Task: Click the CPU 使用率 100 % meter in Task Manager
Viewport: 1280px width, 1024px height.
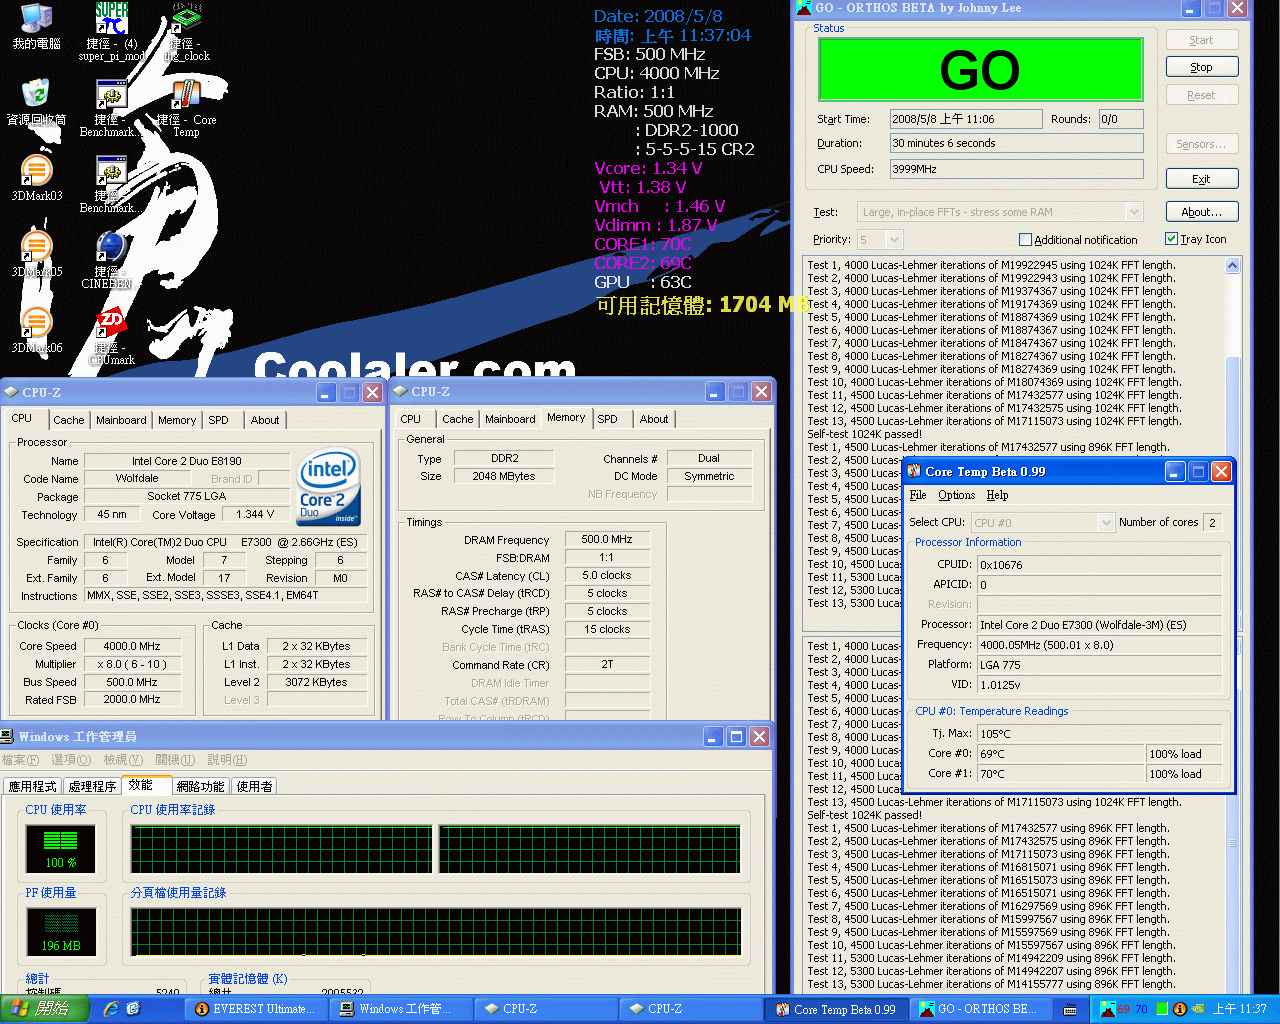Action: point(60,847)
